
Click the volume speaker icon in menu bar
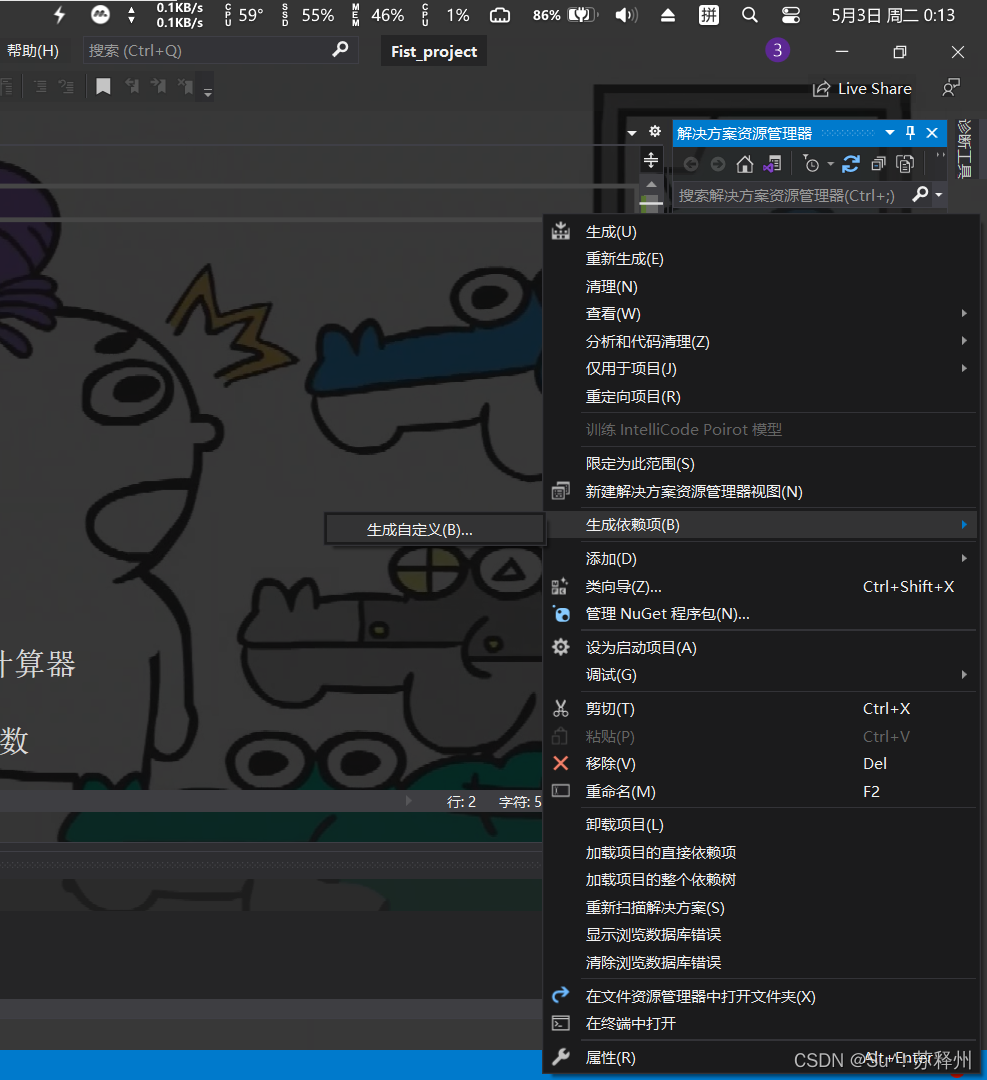[x=625, y=15]
